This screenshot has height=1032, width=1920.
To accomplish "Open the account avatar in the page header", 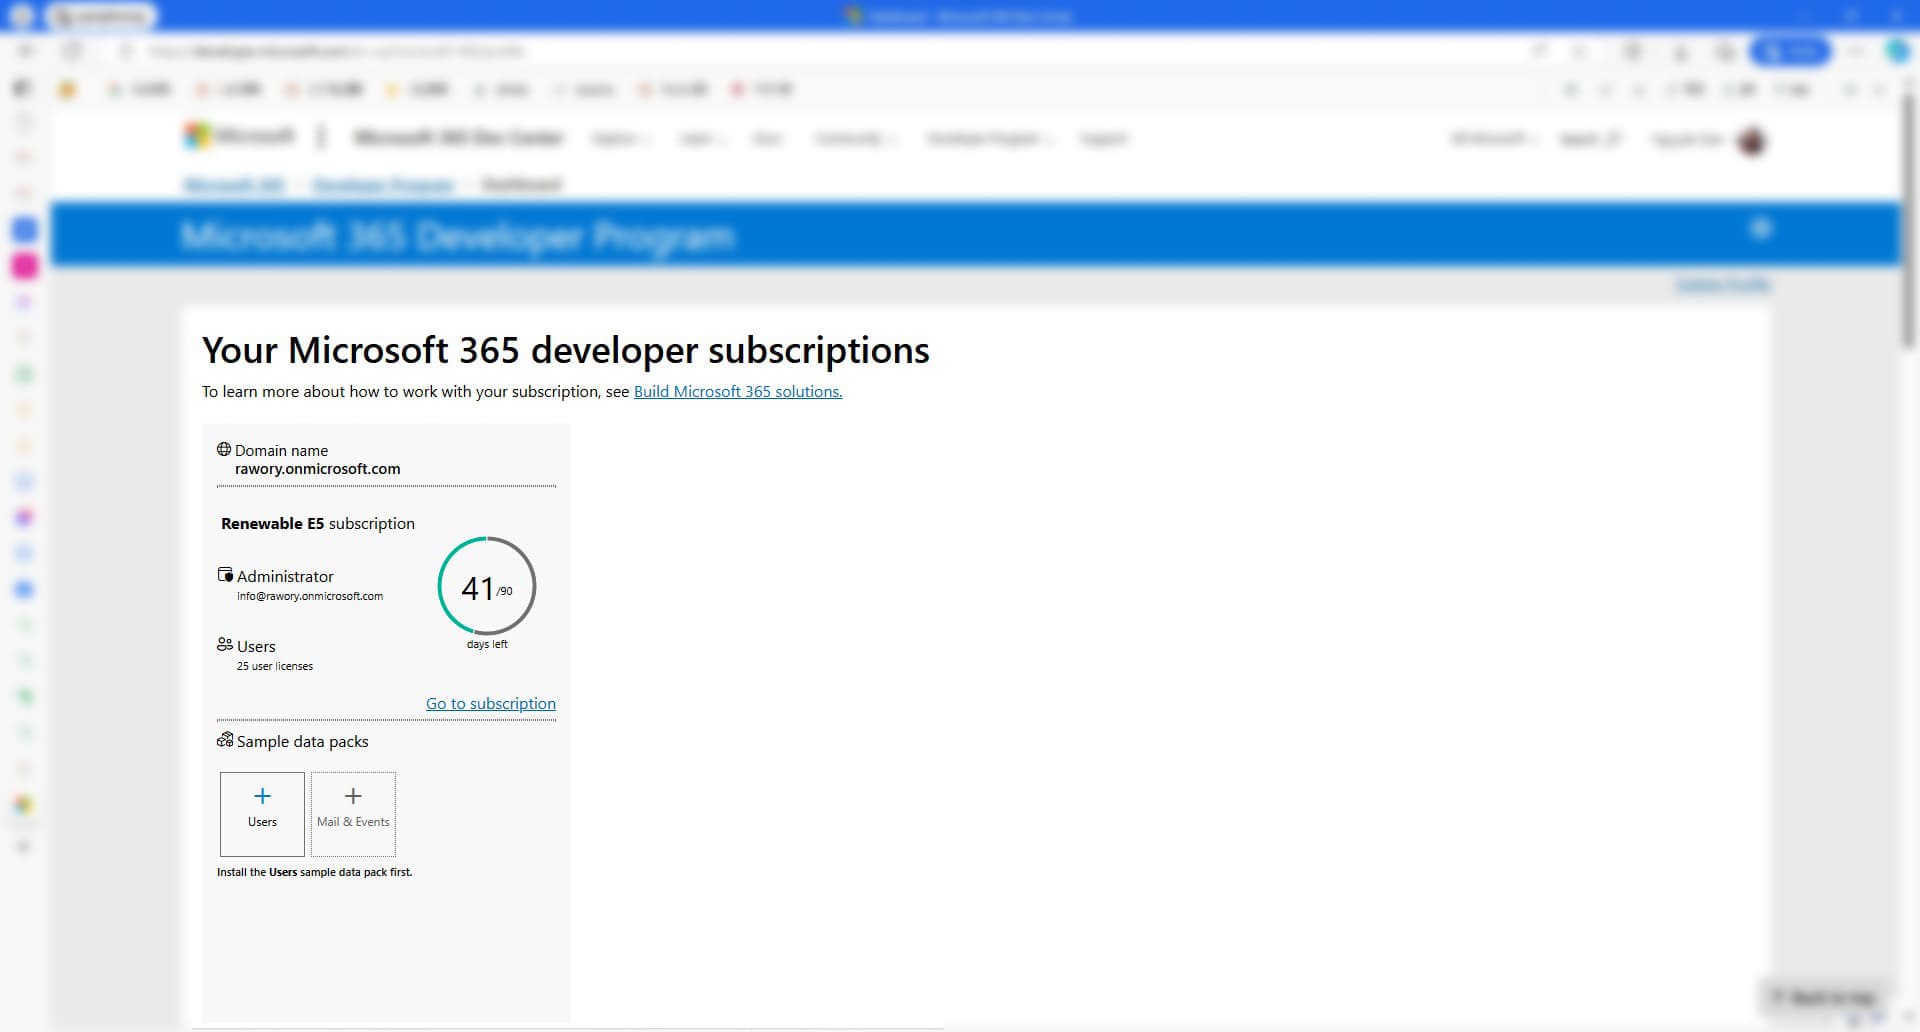I will (x=1752, y=141).
